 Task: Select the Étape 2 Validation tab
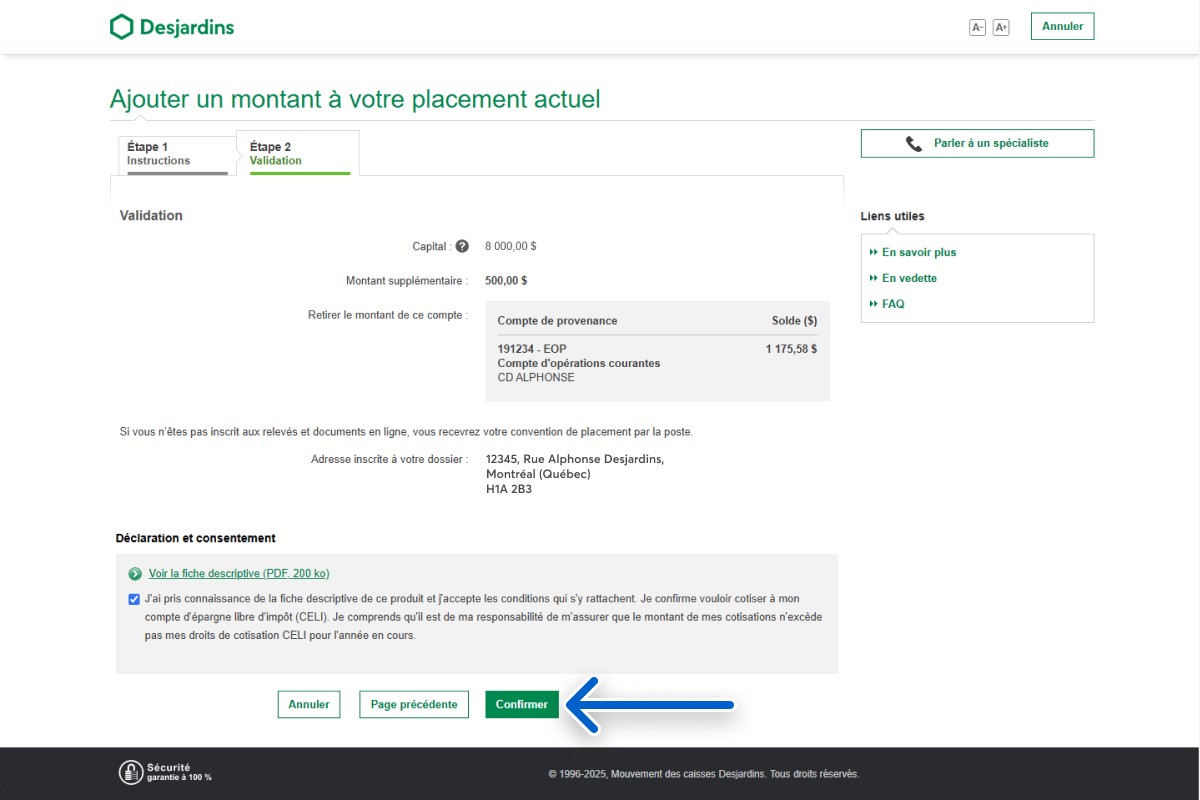(x=297, y=154)
